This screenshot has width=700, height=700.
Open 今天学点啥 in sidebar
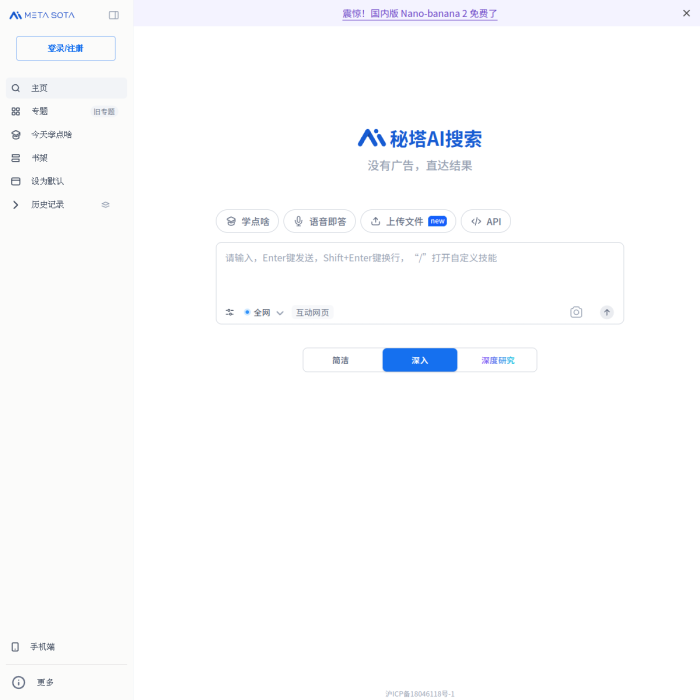tap(66, 134)
